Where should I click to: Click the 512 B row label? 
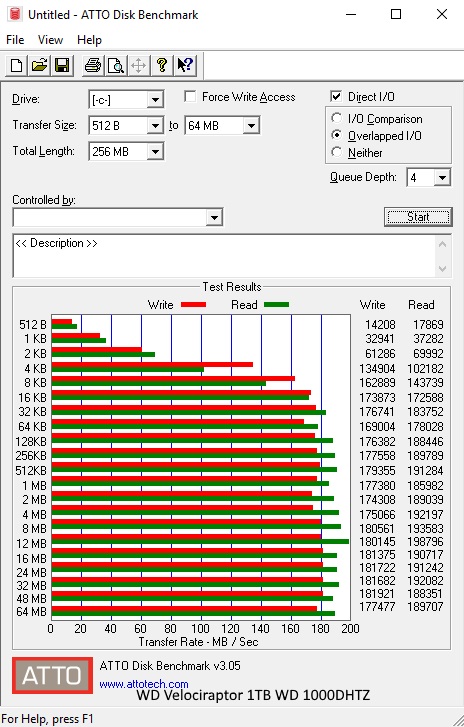click(x=32, y=325)
